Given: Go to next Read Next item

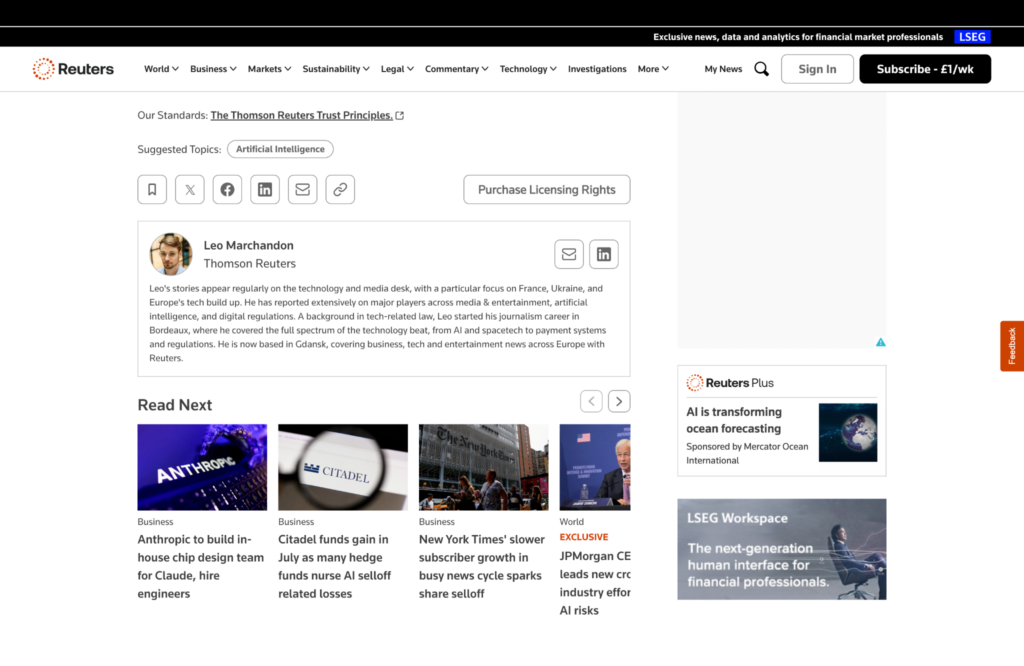Looking at the screenshot, I should pos(619,401).
